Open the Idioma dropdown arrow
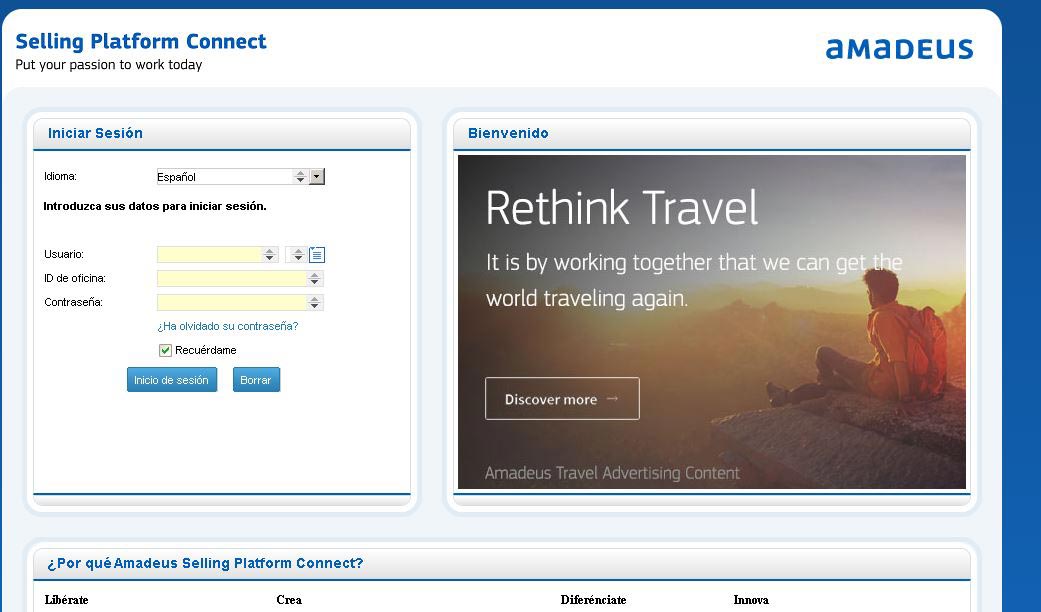The image size is (1041, 612). pyautogui.click(x=317, y=177)
